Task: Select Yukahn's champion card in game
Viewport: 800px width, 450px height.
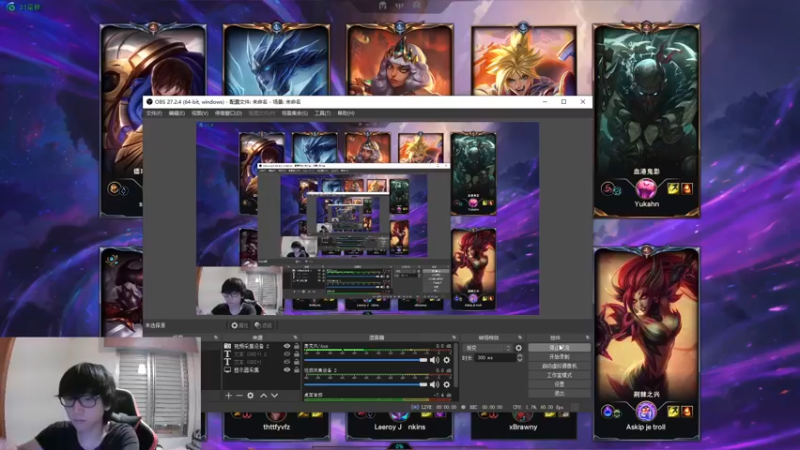Action: coord(646,121)
